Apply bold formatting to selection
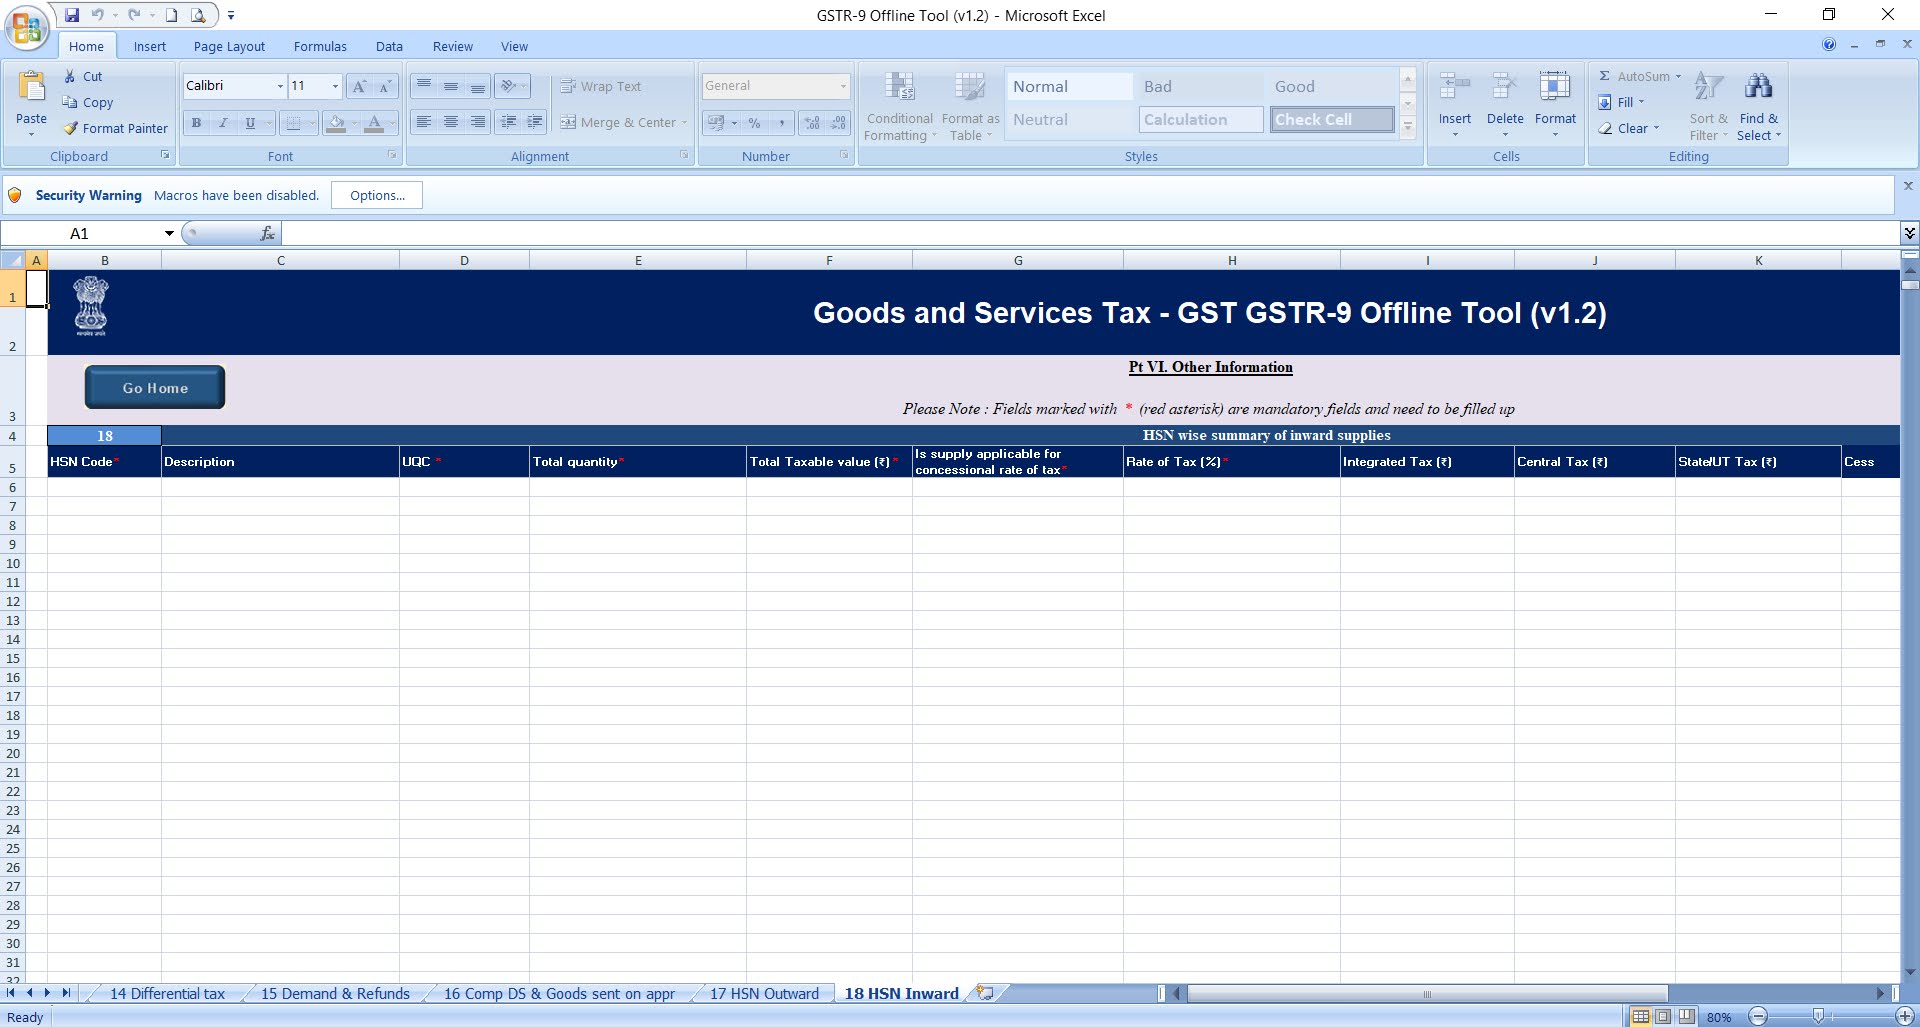Screen dimensions: 1920x1027 [x=196, y=123]
